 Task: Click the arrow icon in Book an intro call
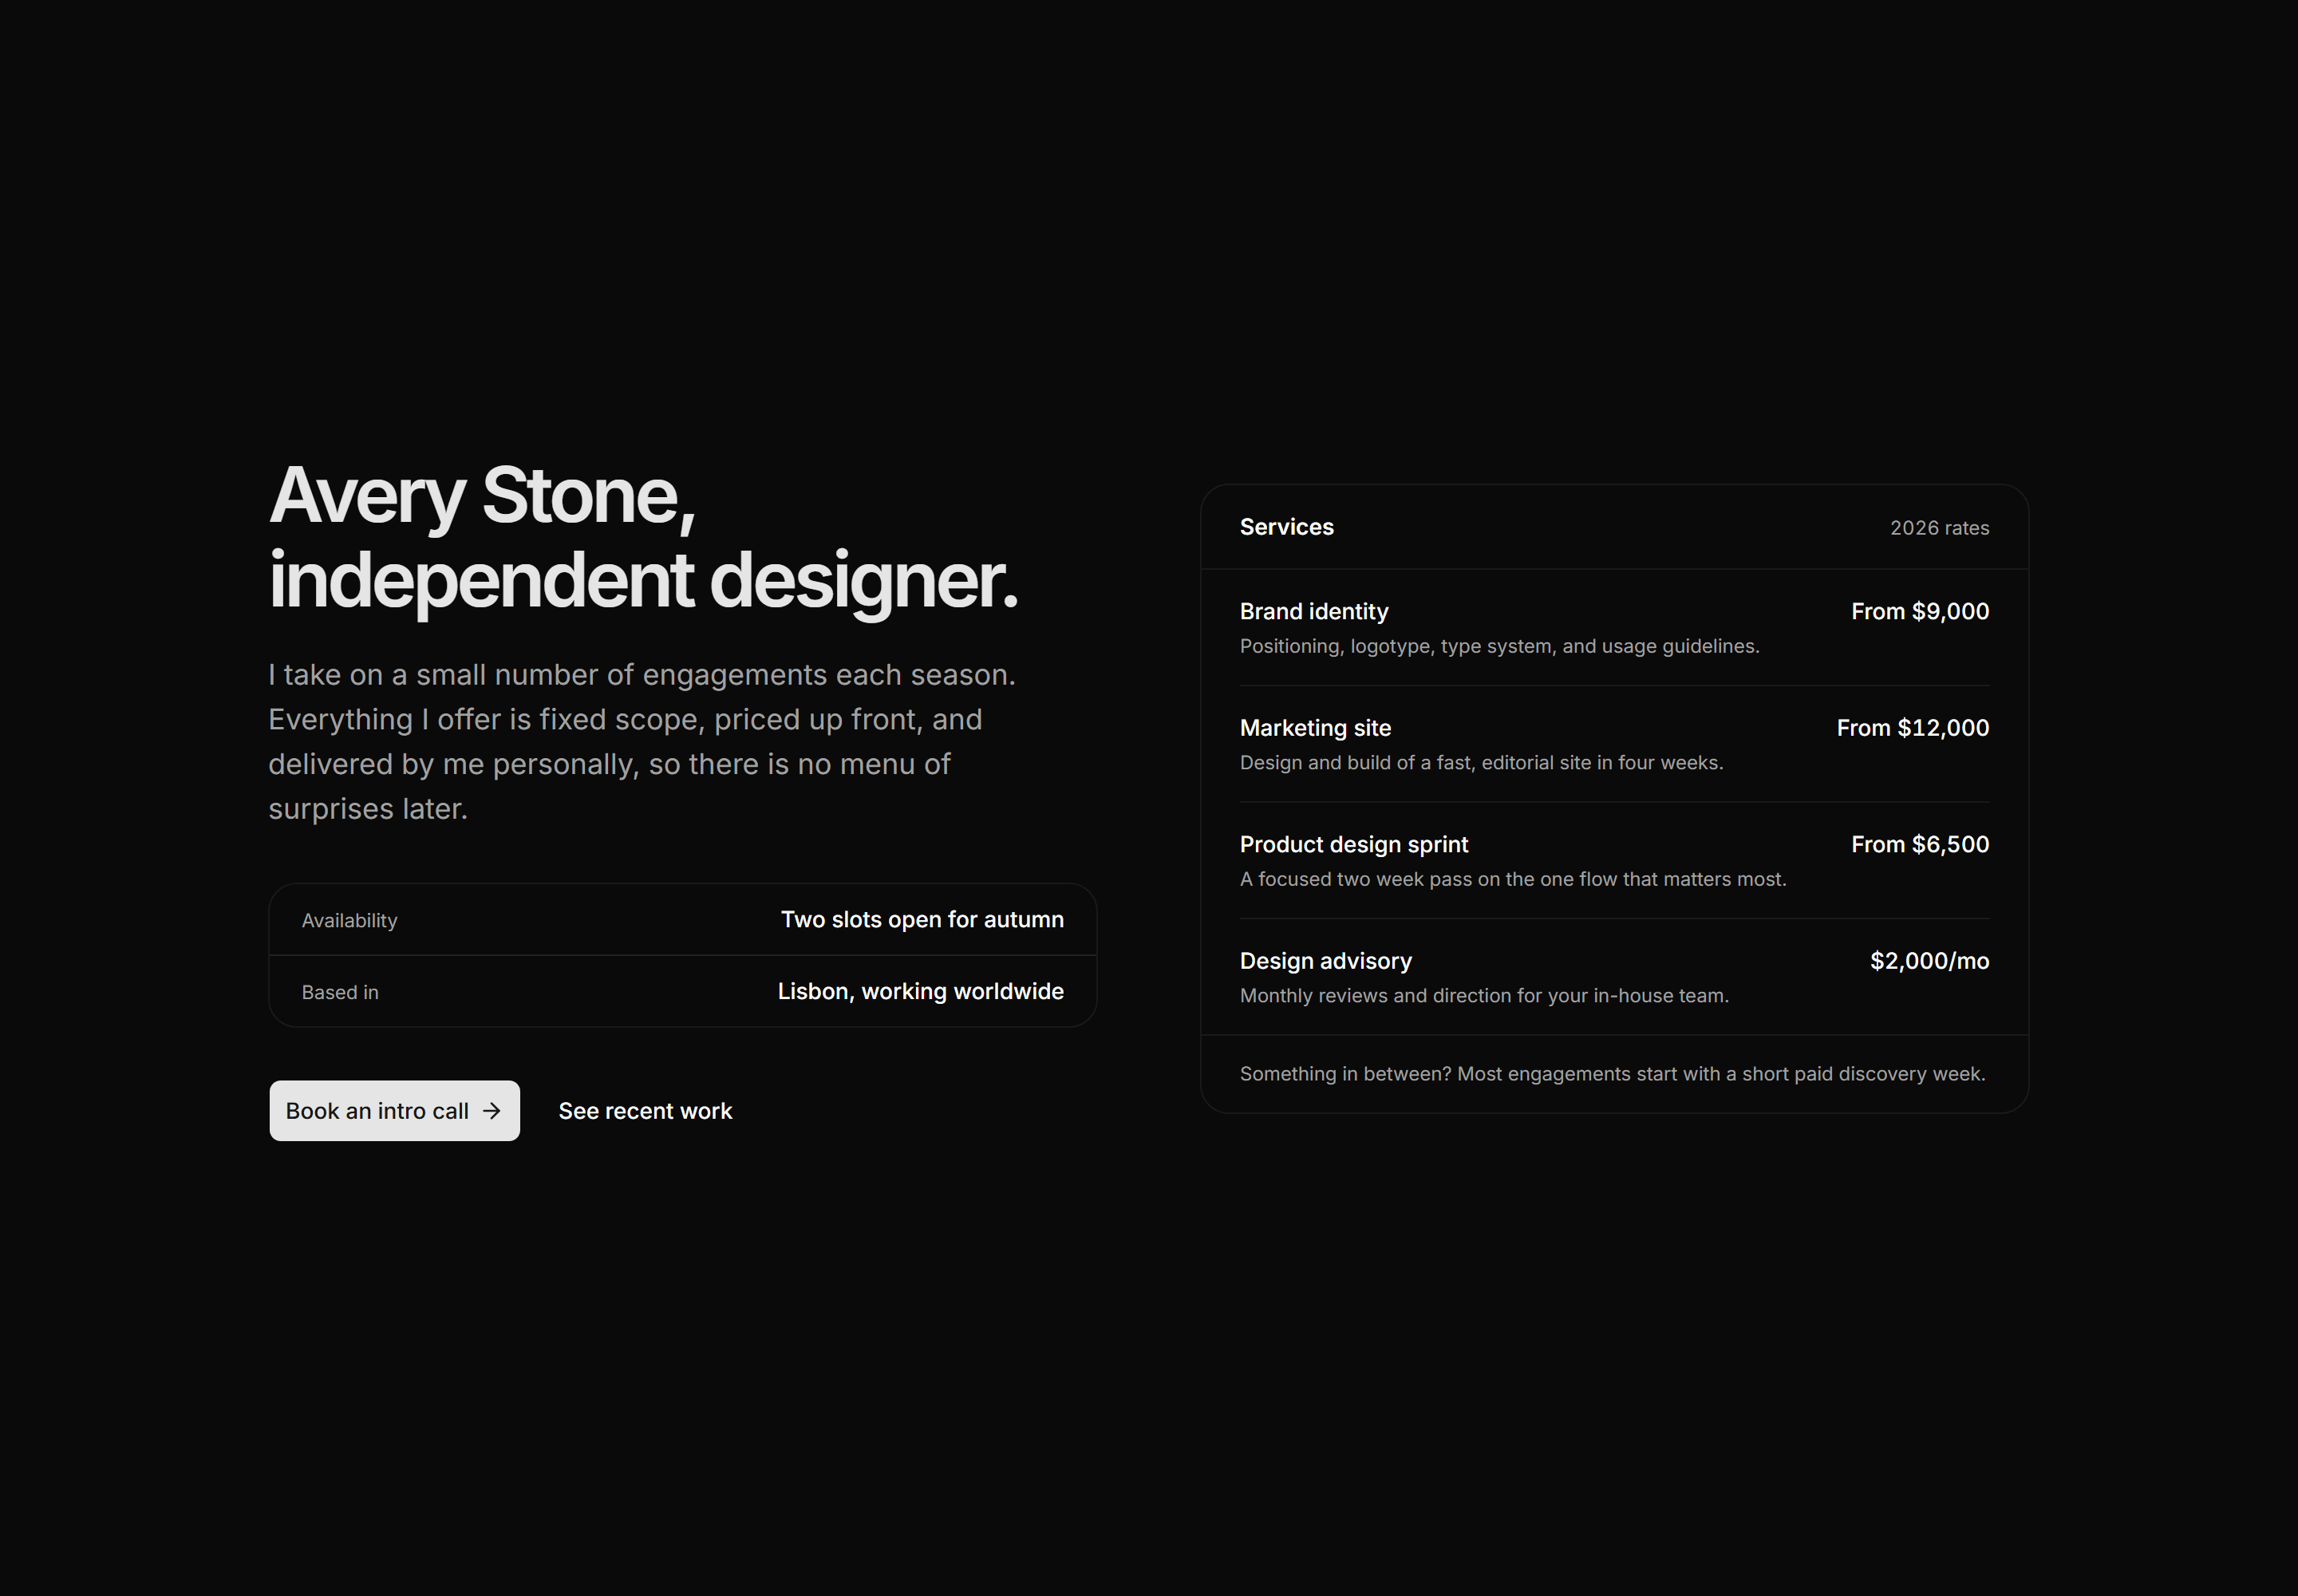click(x=491, y=1111)
